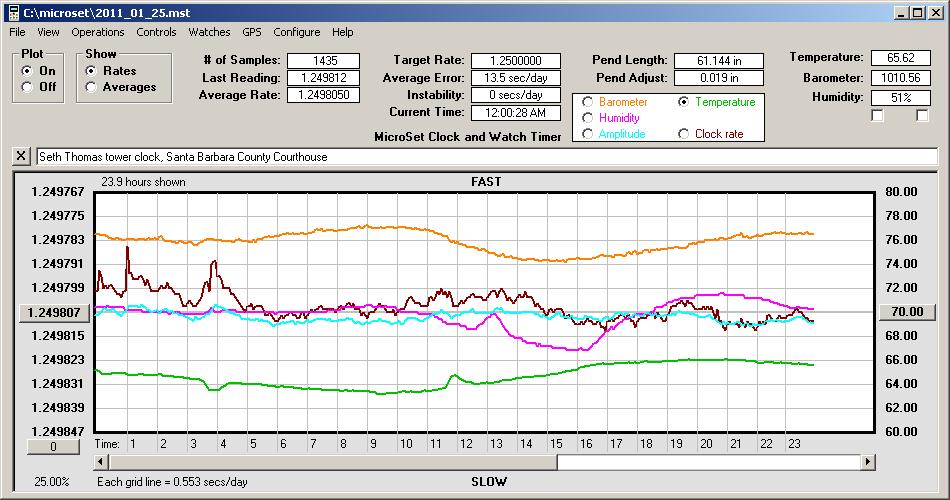This screenshot has width=950, height=500.
Task: Click the 80.00 right axis label
Action: (901, 192)
